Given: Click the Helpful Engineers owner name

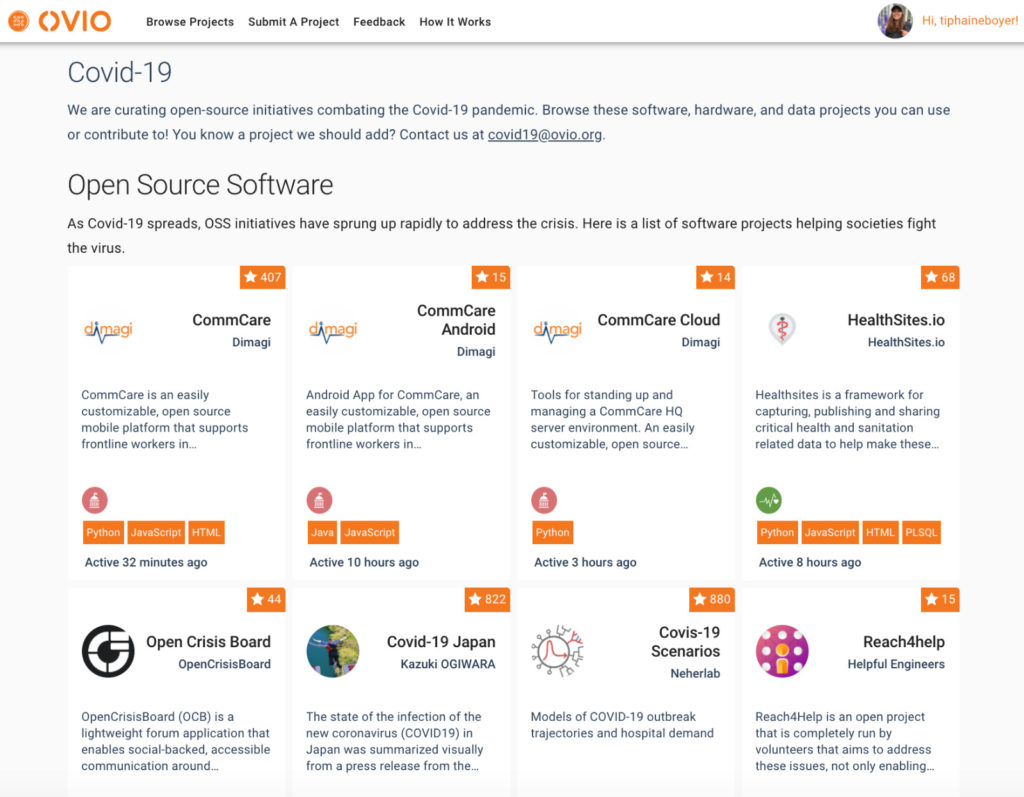Looking at the screenshot, I should tap(896, 664).
